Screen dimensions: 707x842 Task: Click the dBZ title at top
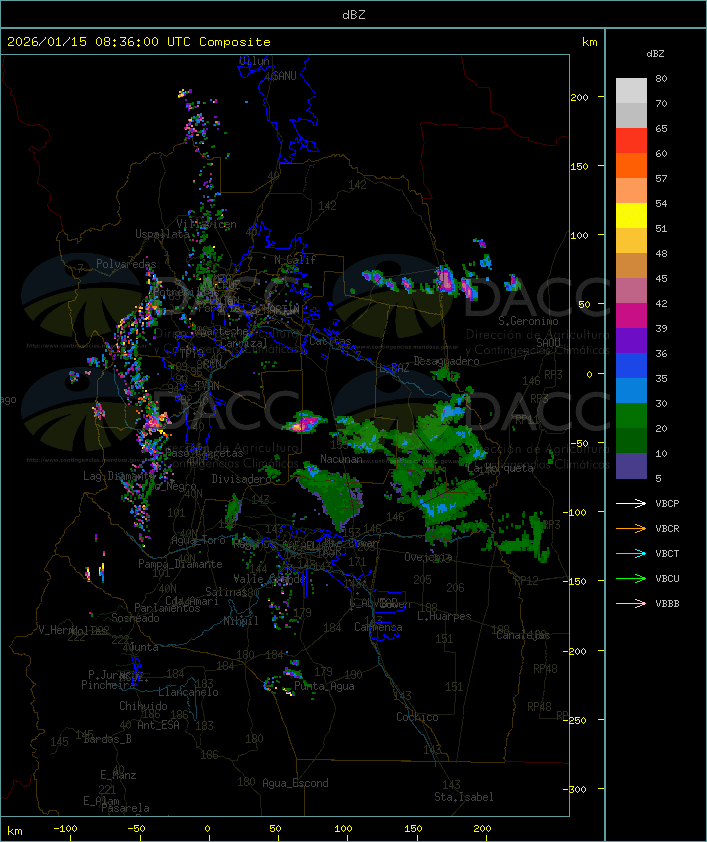tap(353, 13)
